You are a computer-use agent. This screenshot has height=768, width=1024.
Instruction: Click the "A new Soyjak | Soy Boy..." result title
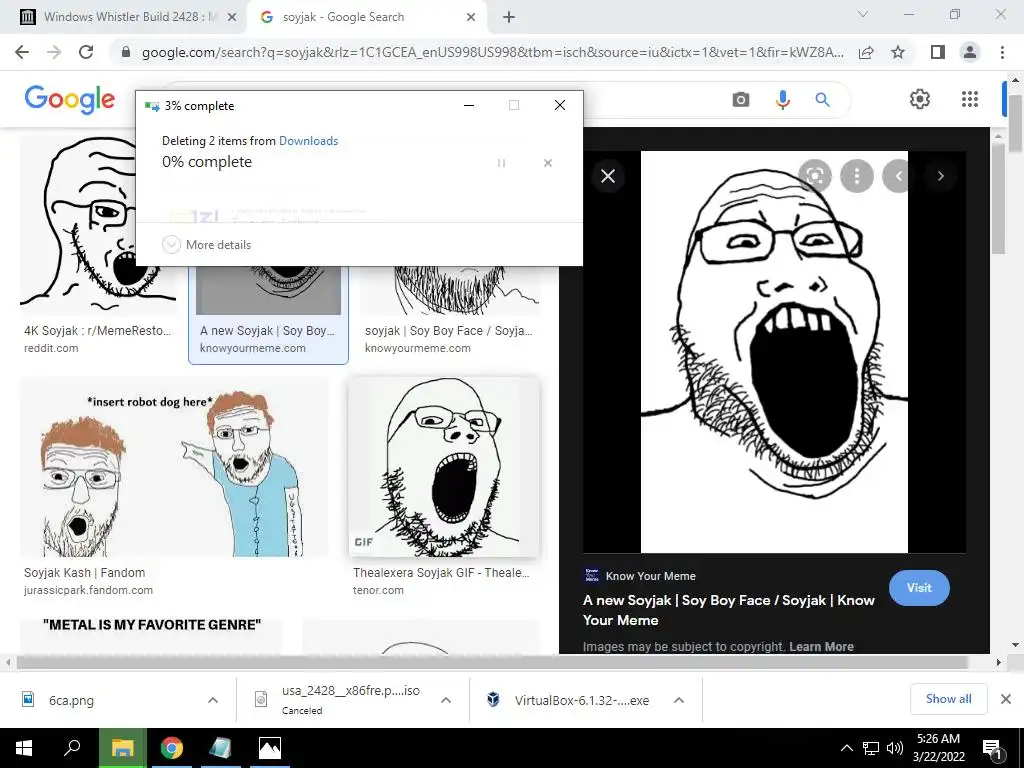tap(267, 330)
